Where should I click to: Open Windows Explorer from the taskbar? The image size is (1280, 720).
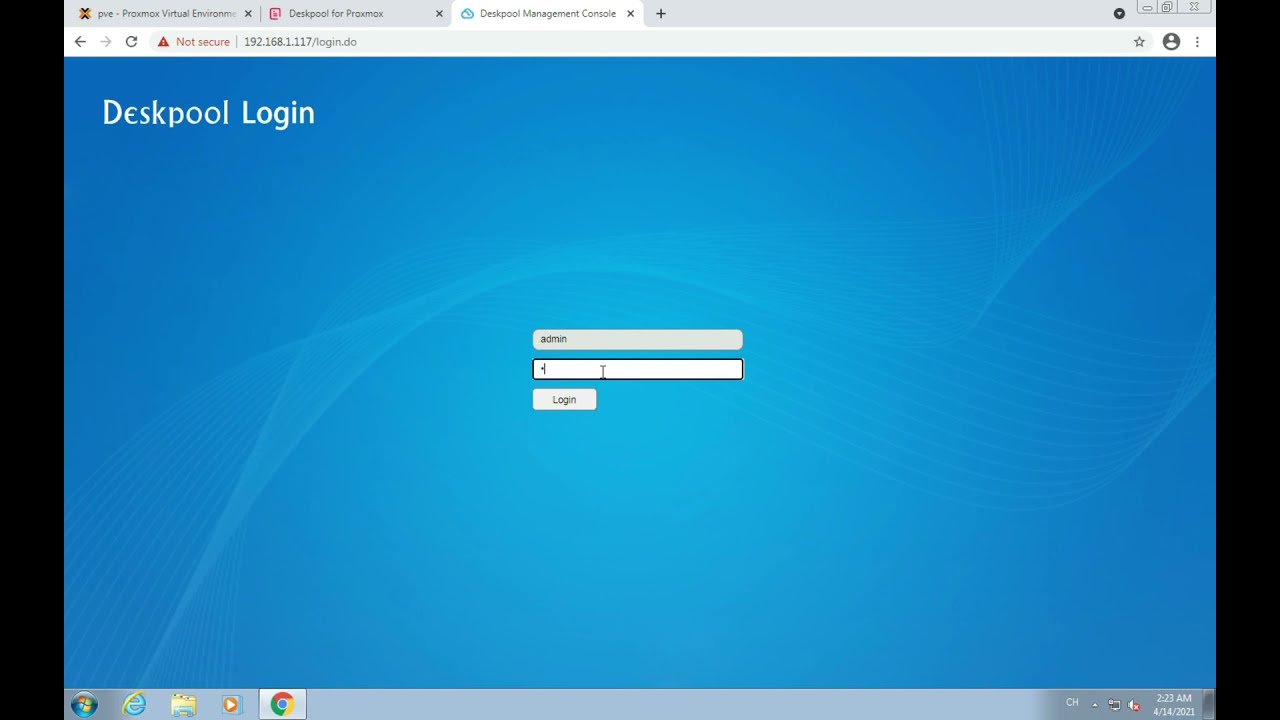coord(183,705)
